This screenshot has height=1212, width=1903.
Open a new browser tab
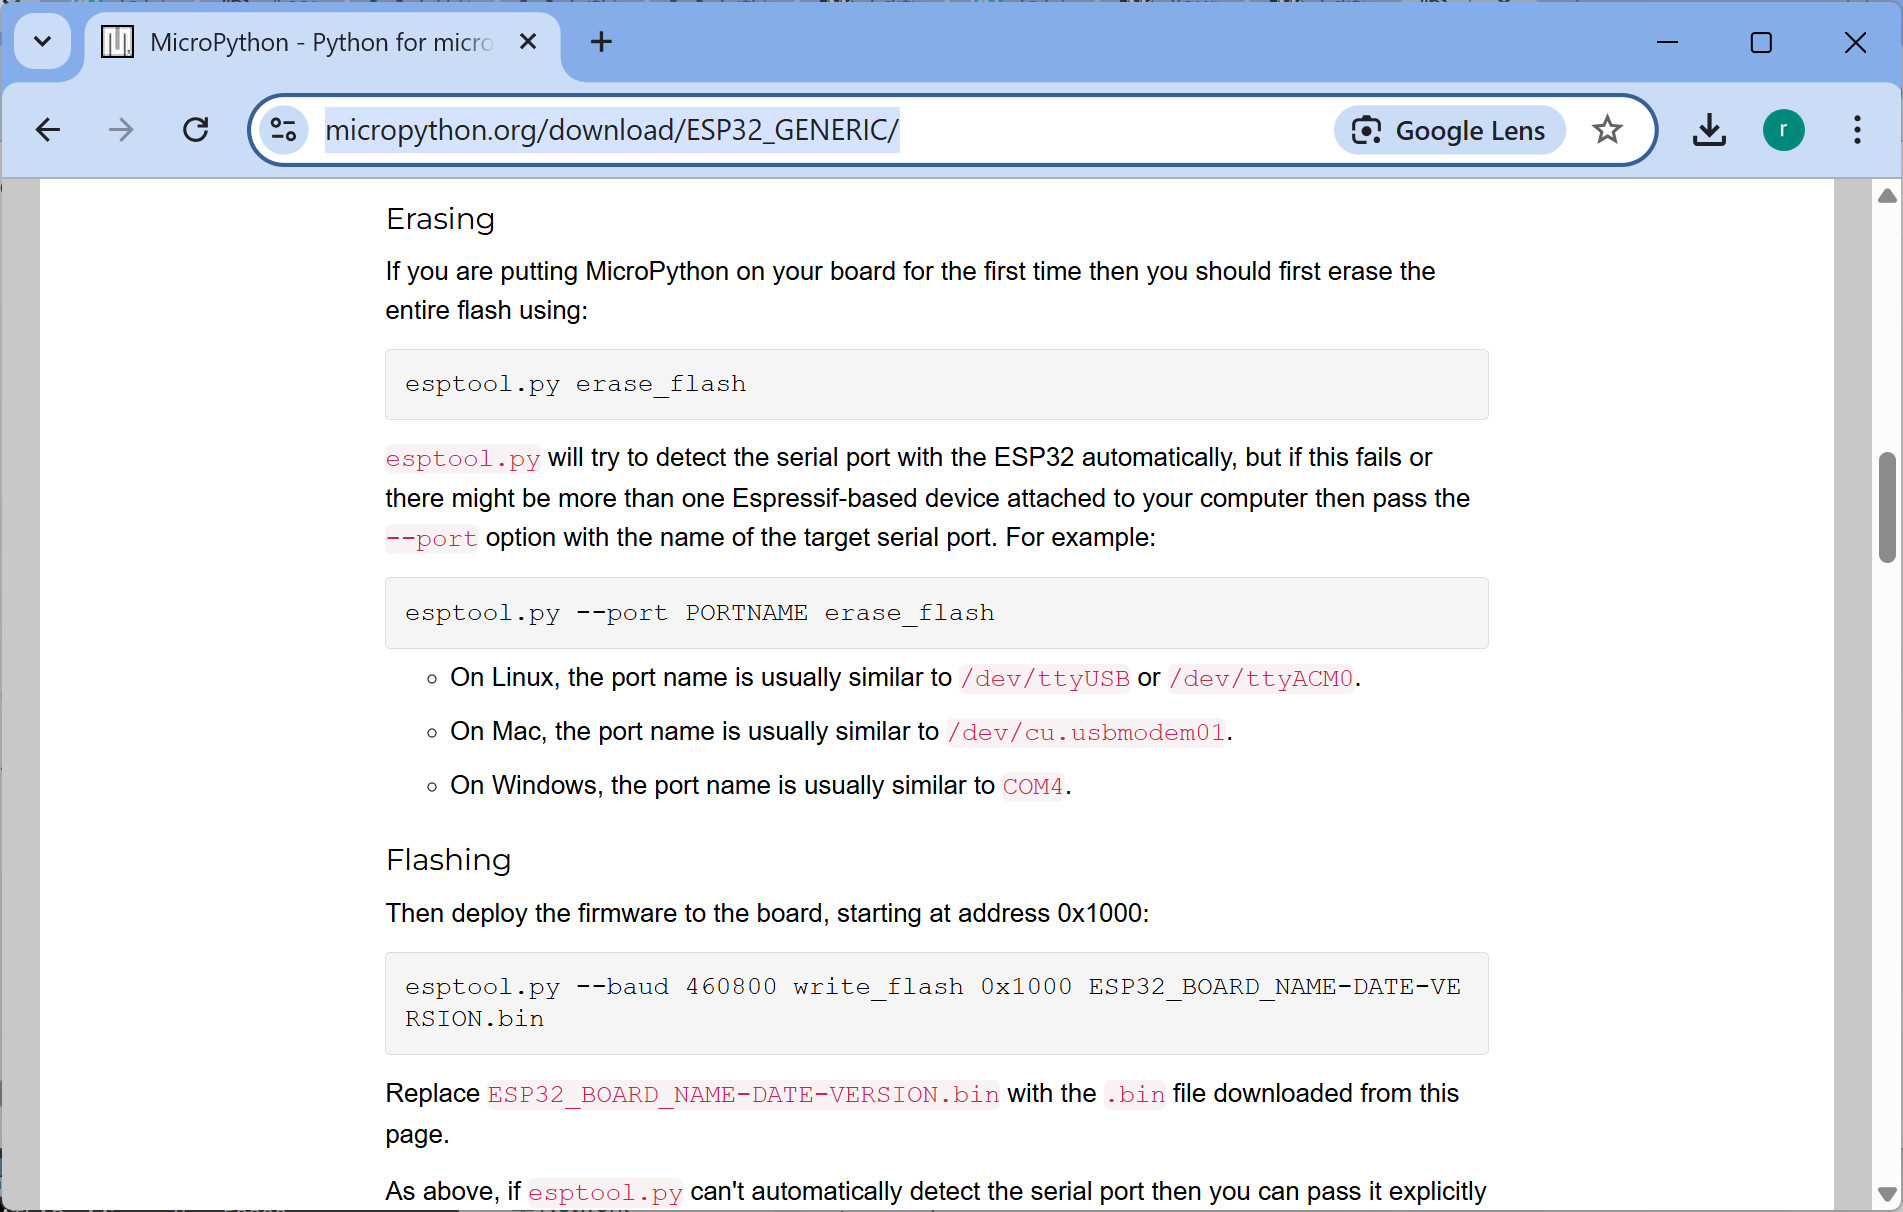click(x=601, y=42)
